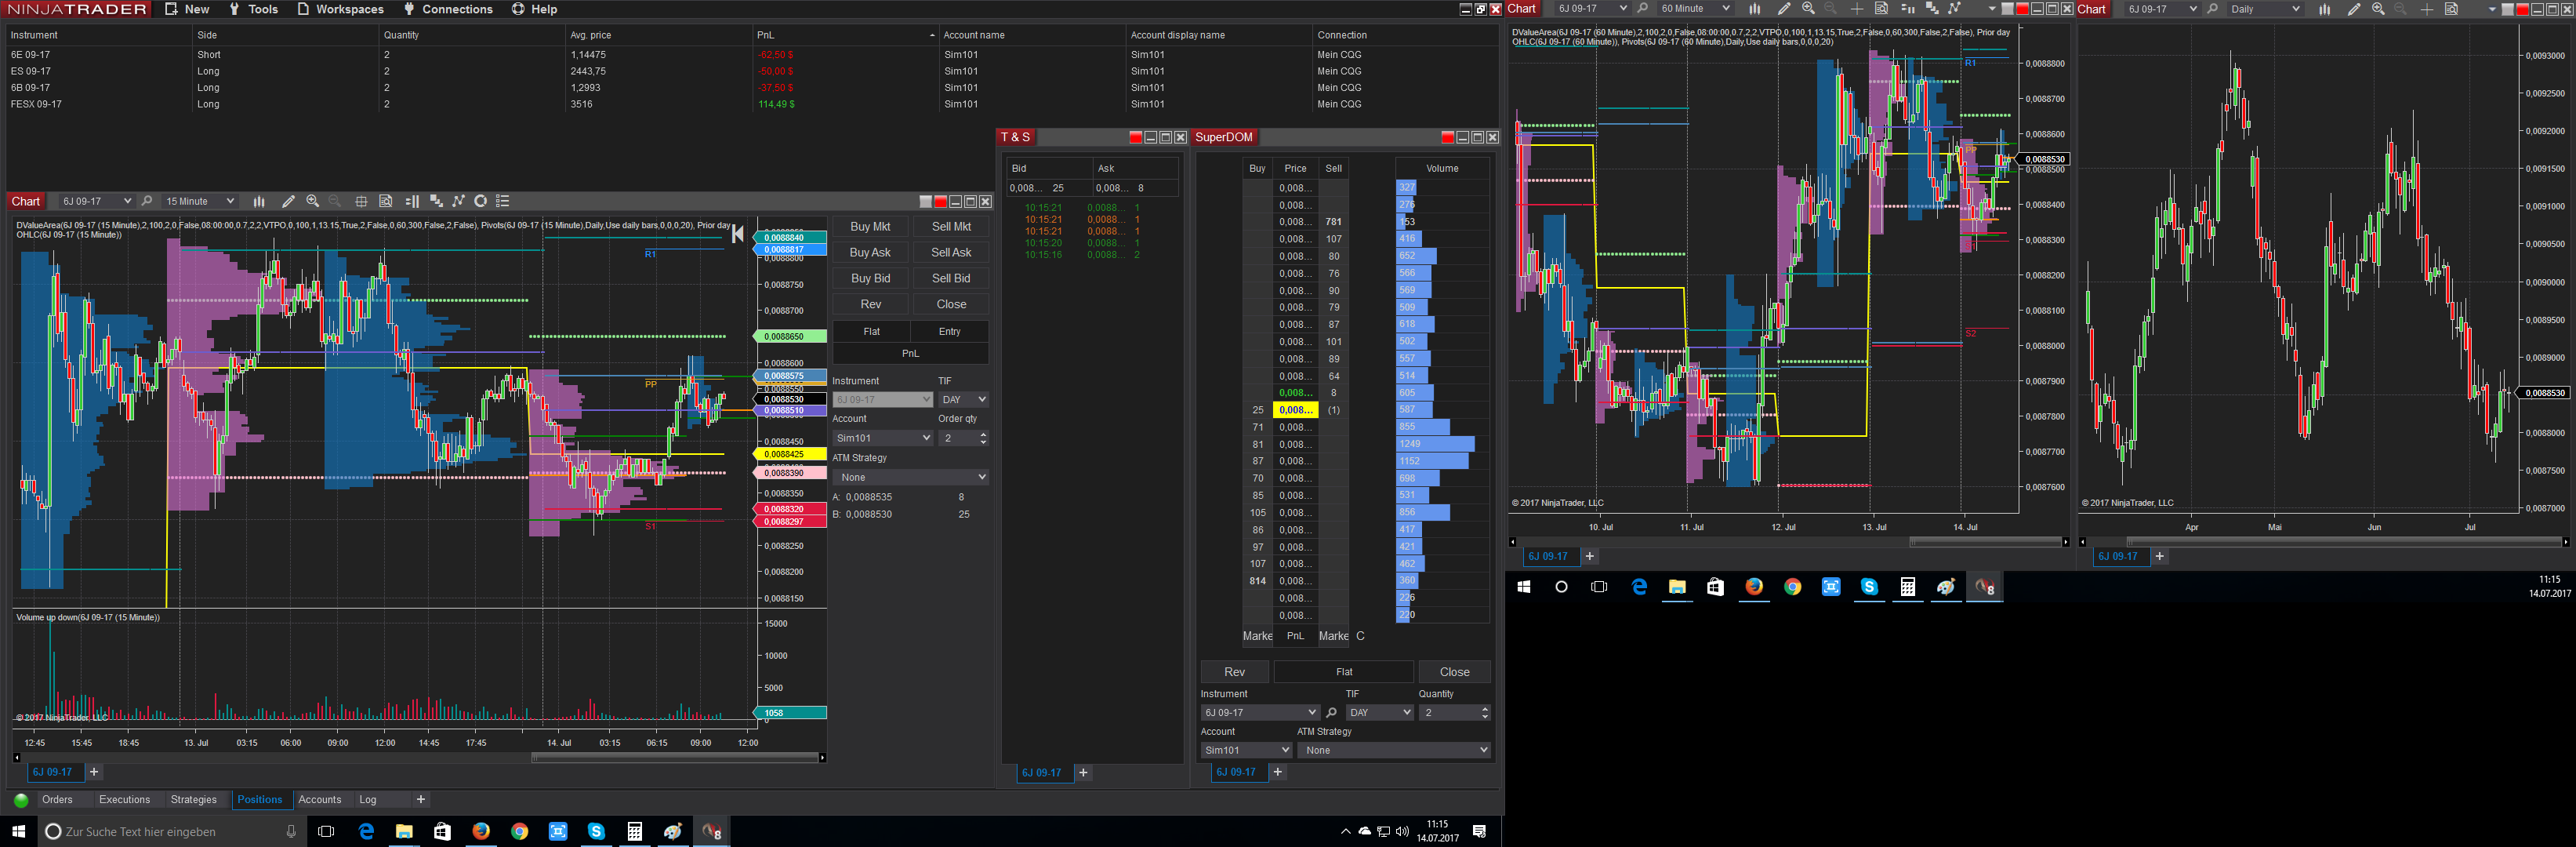Viewport: 2576px width, 847px height.
Task: Click reload/refresh icon in 15 Minute chart
Action: 480,201
